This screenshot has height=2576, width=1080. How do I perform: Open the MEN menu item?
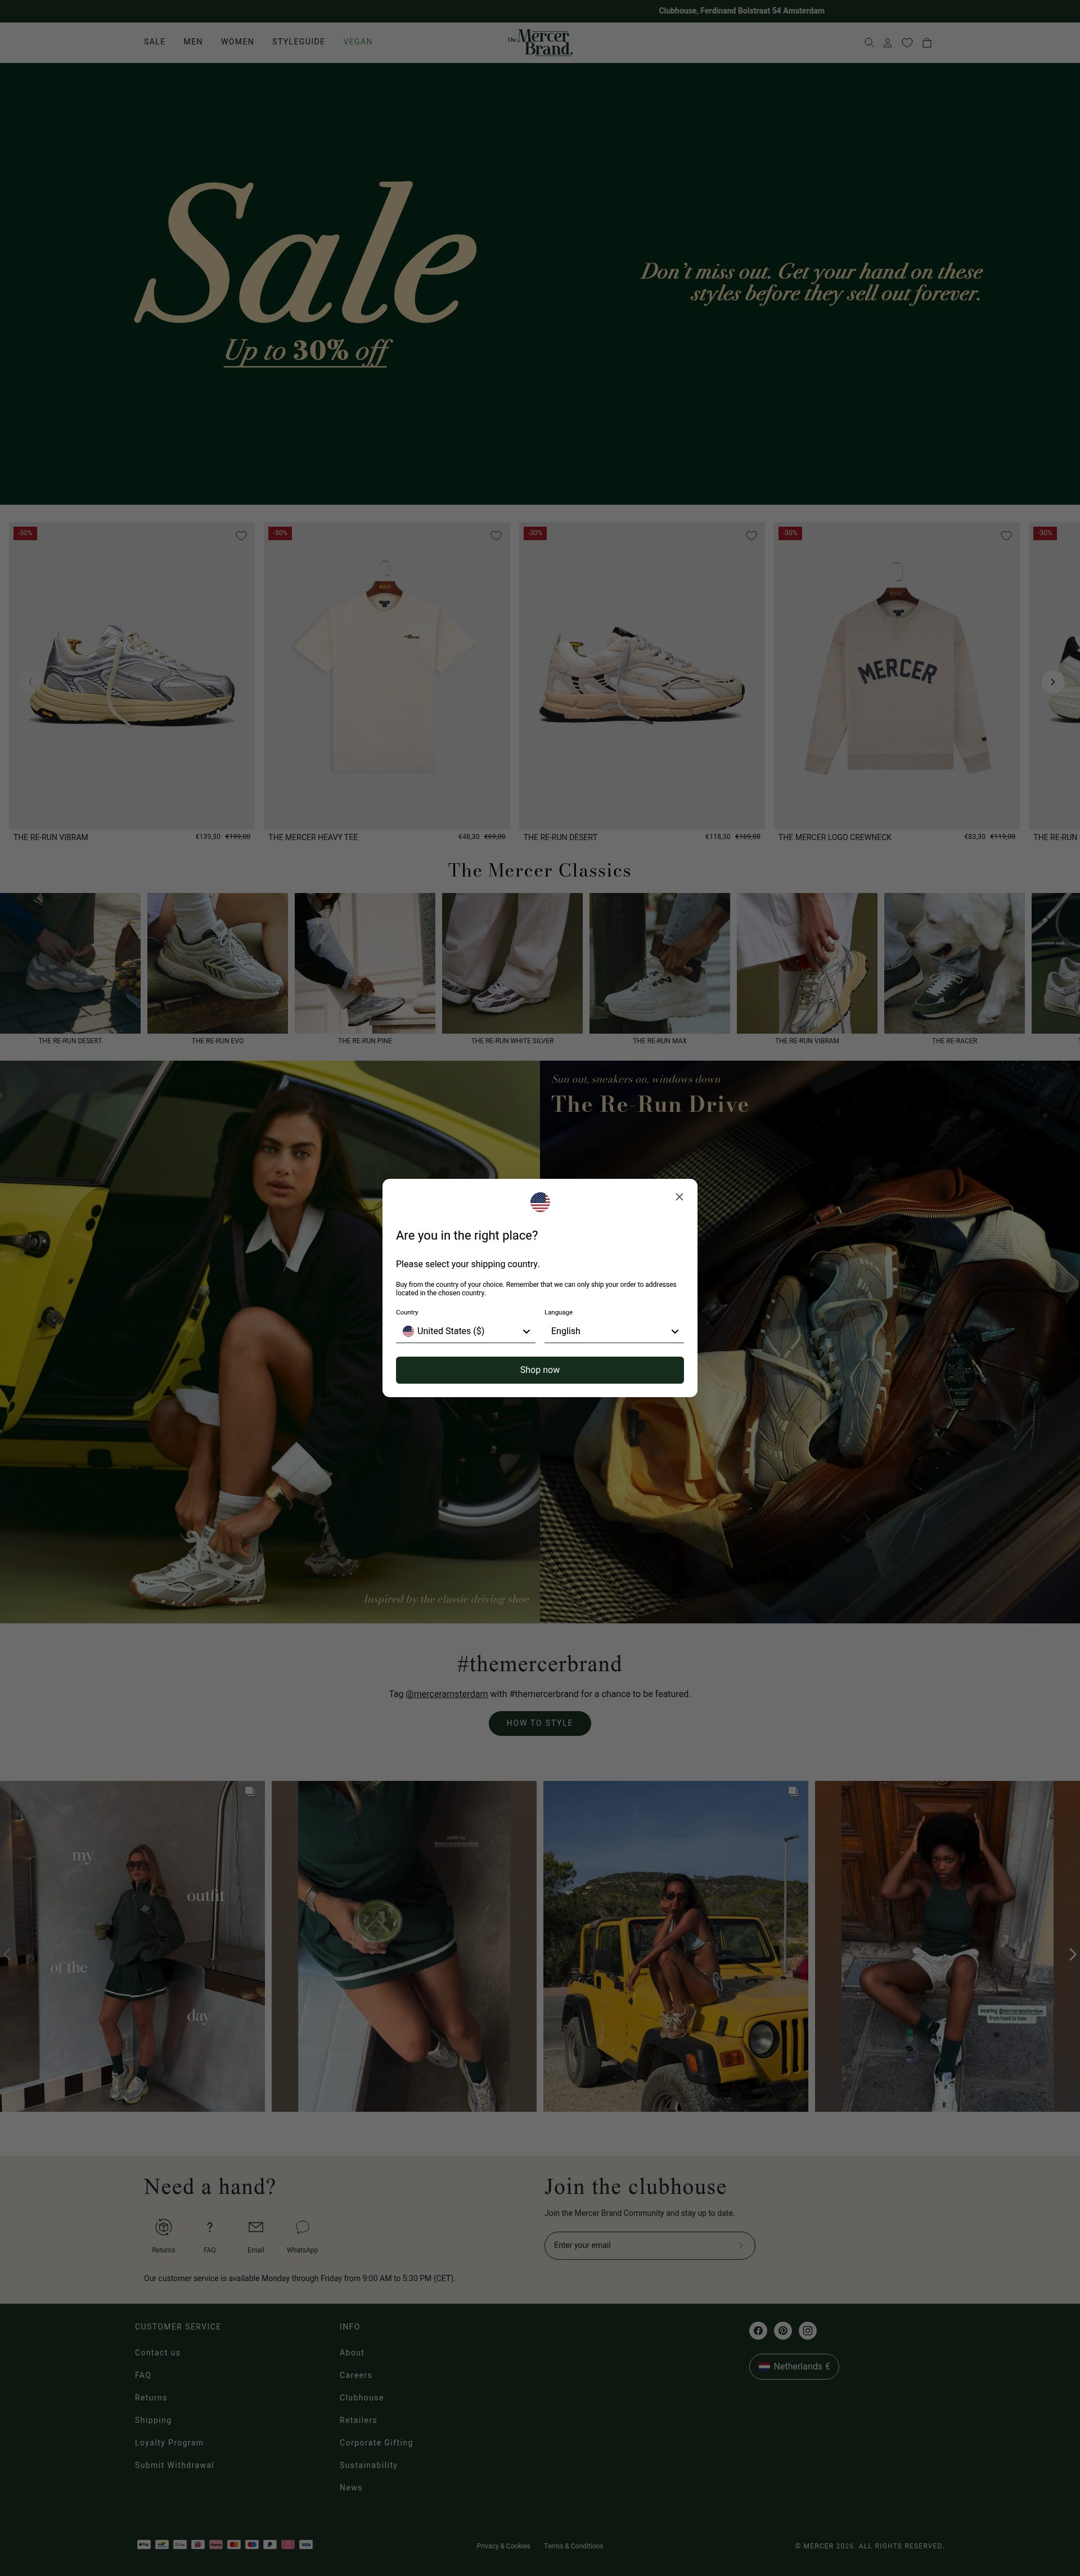193,42
